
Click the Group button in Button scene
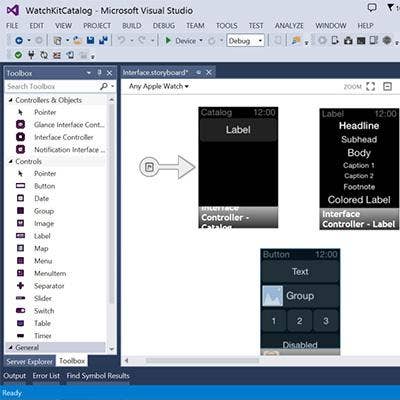pyautogui.click(x=300, y=296)
